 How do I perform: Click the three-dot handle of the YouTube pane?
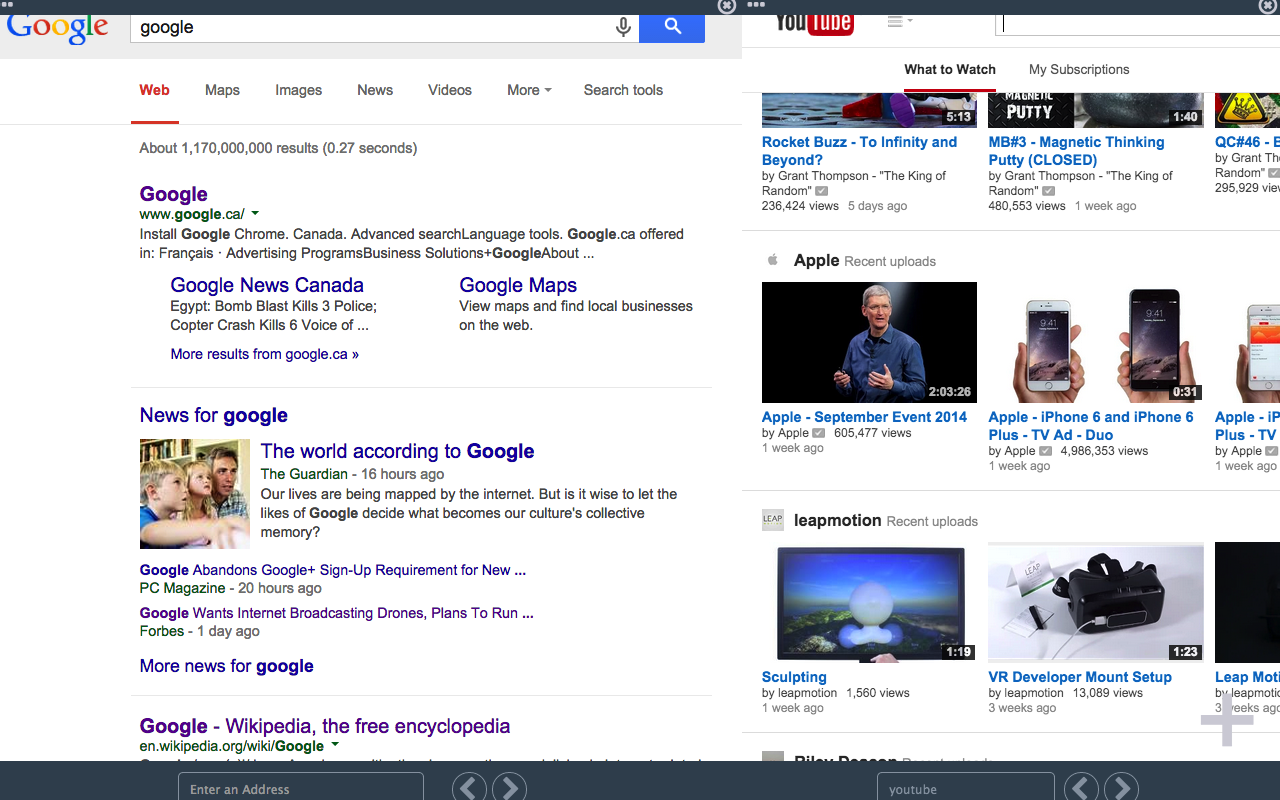[756, 5]
